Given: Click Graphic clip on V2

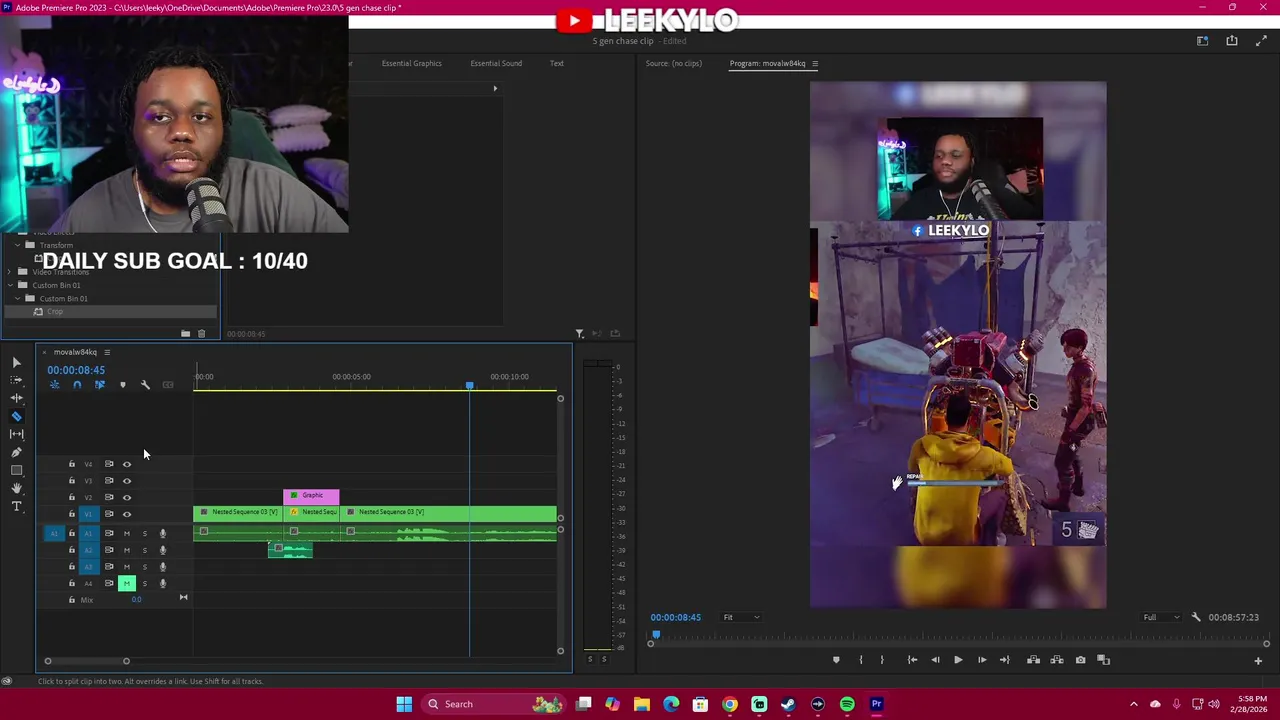Looking at the screenshot, I should (311, 496).
